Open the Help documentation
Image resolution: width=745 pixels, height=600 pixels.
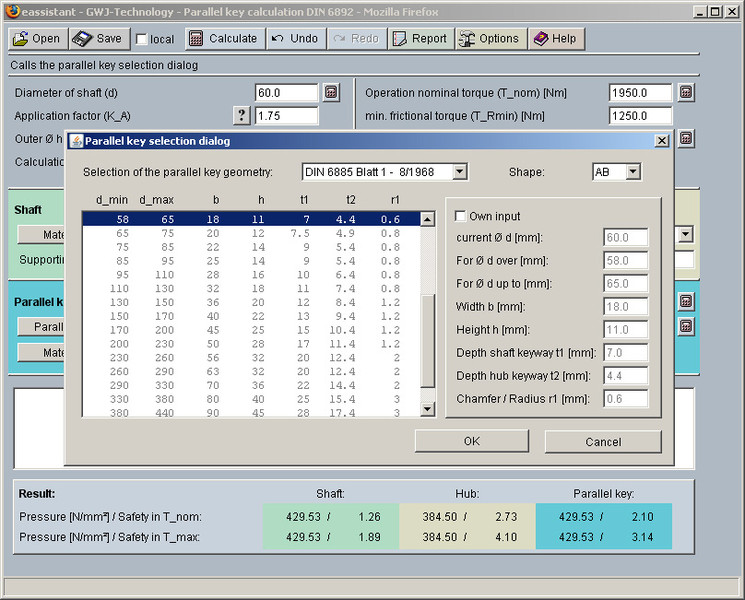[x=554, y=39]
